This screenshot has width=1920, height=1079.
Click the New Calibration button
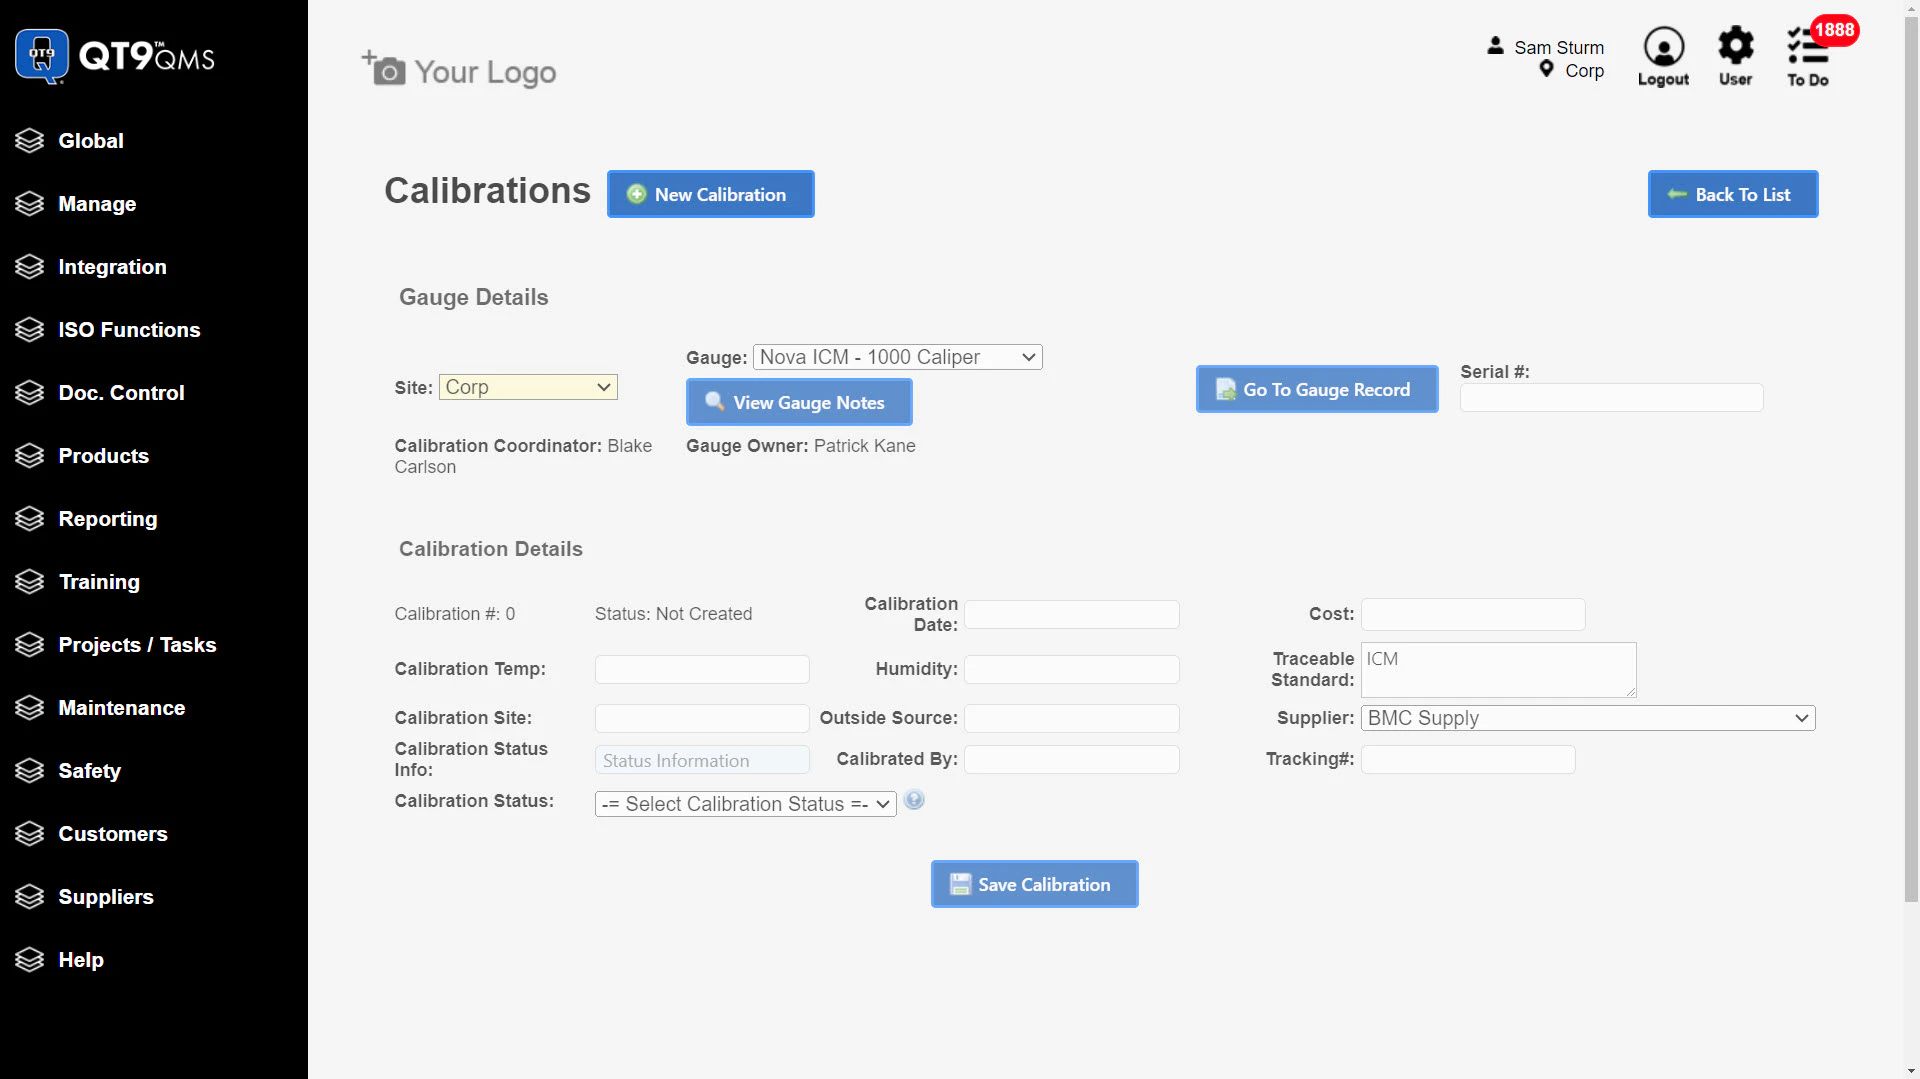[710, 194]
